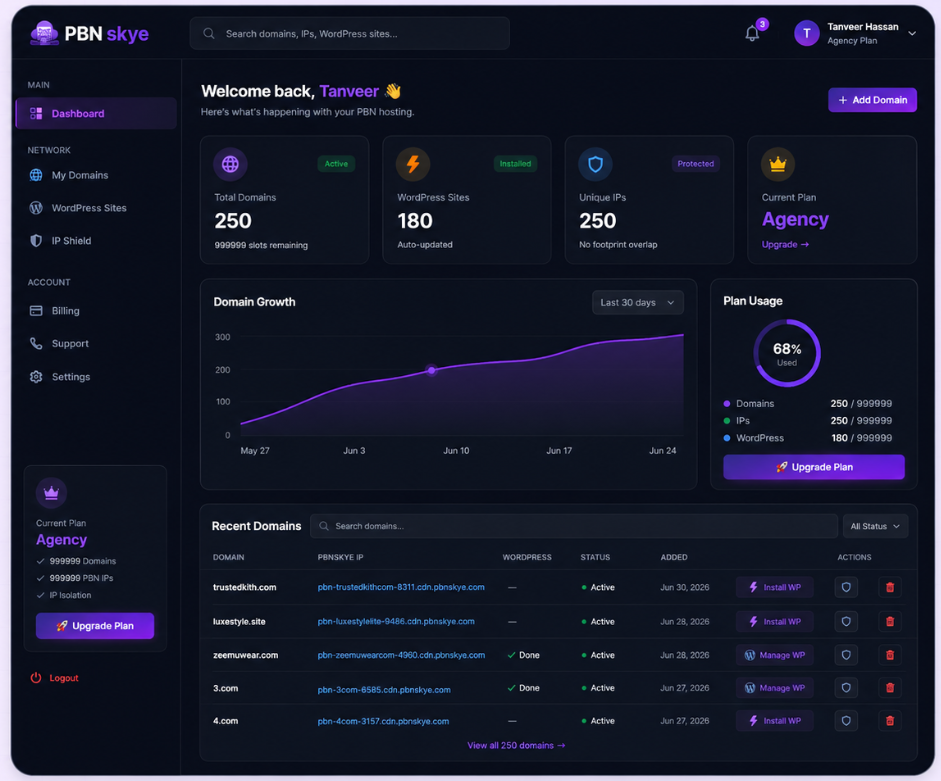Click the trustedkith.com domain name
This screenshot has height=781, width=941.
(245, 587)
